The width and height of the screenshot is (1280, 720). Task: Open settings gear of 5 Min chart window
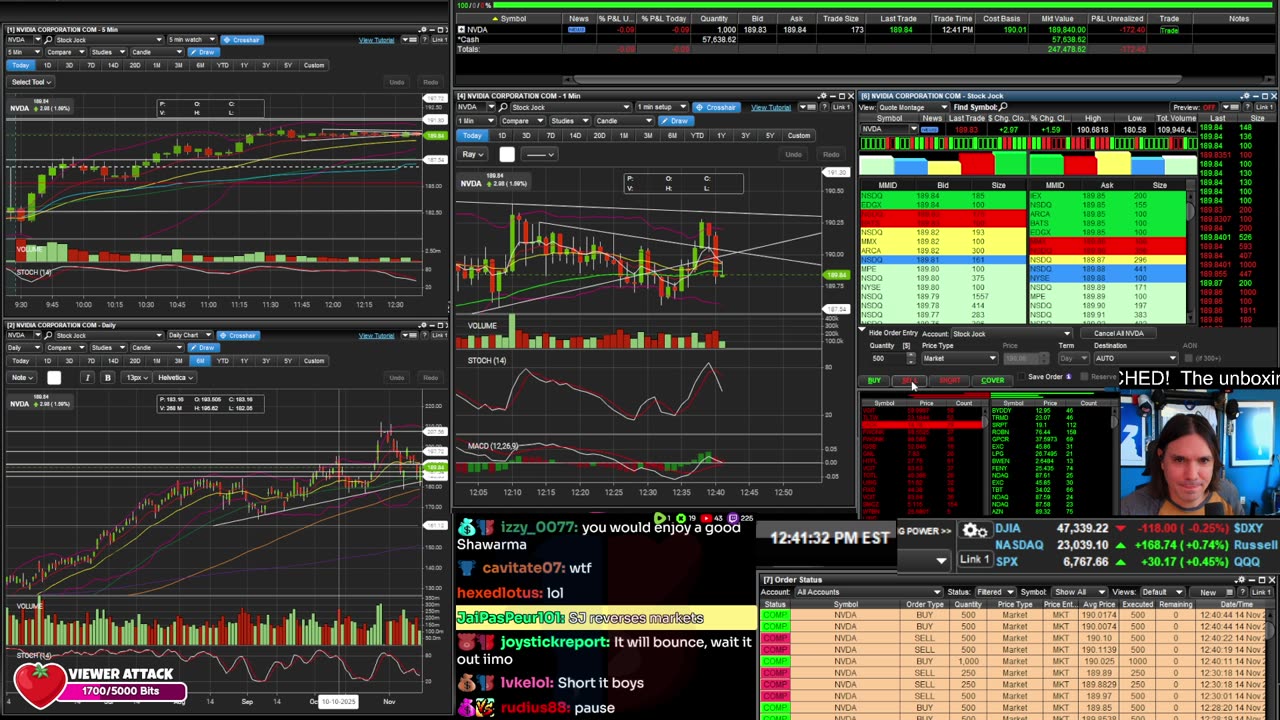tap(425, 30)
